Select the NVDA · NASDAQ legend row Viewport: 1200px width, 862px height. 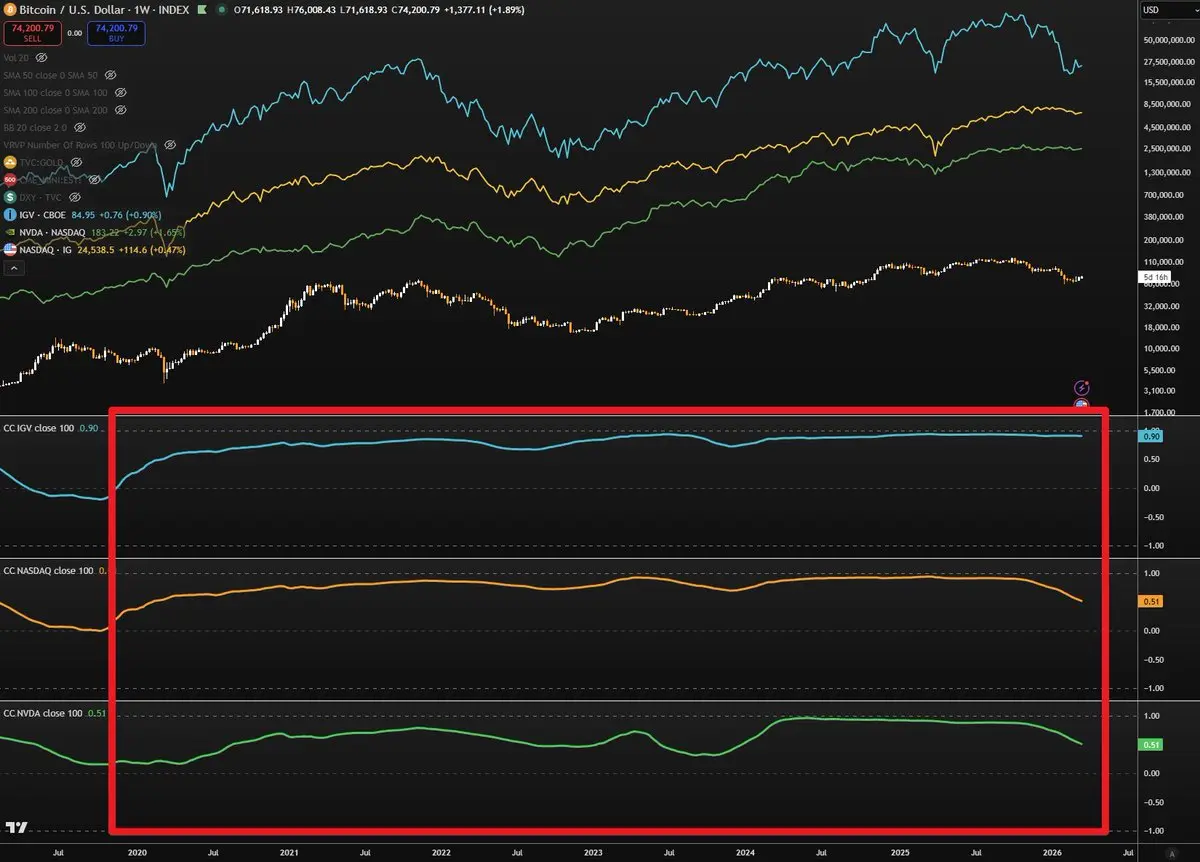pos(94,232)
